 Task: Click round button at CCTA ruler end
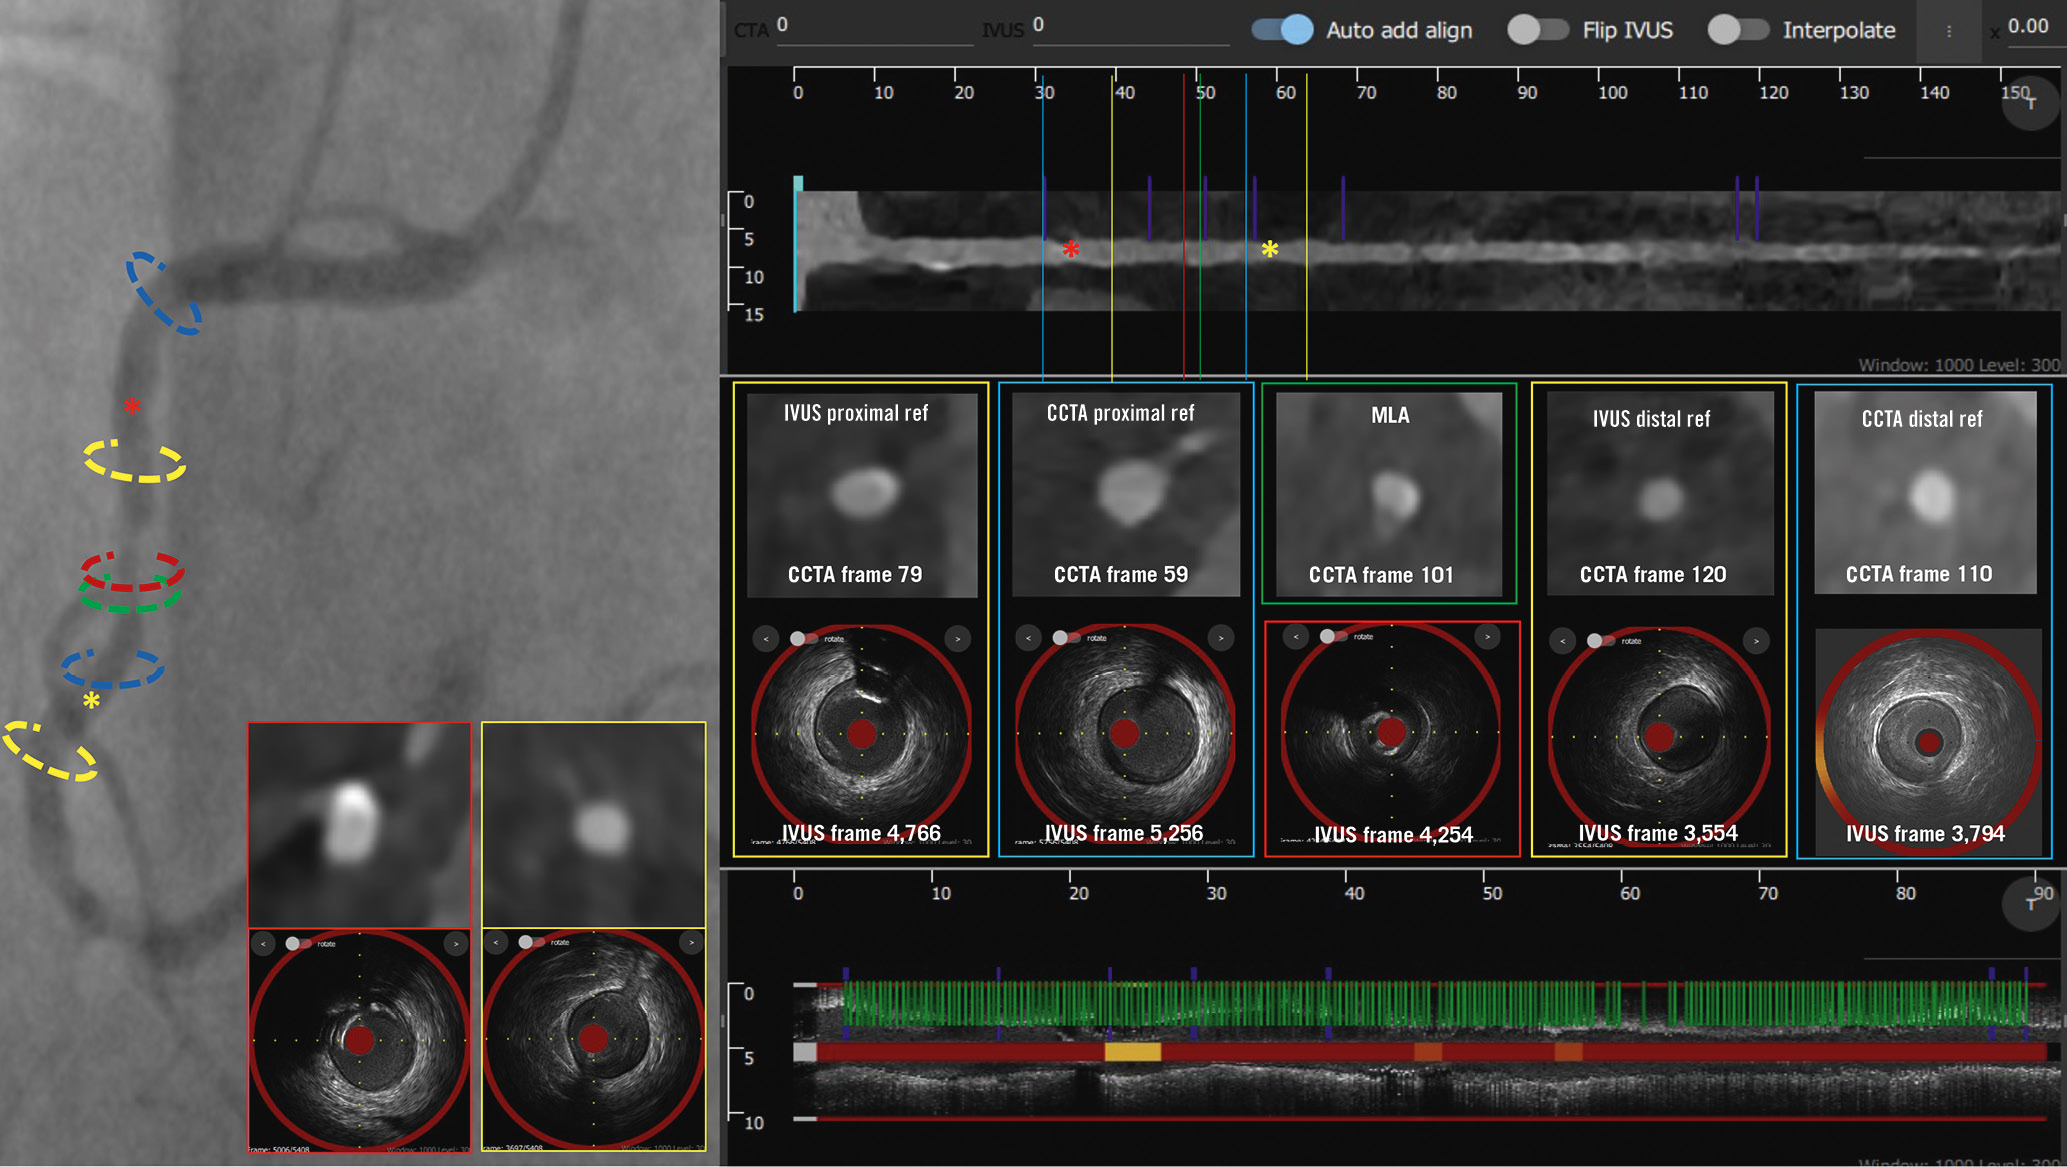[2030, 102]
